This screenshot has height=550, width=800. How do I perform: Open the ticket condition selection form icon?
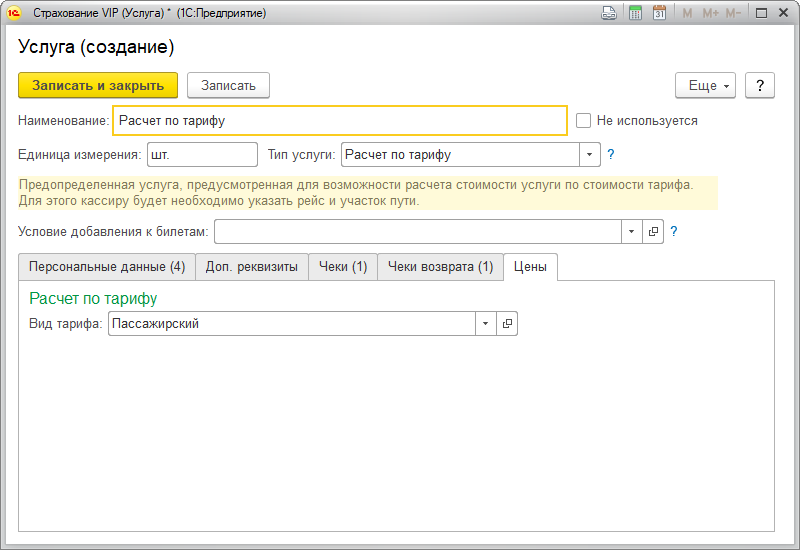point(653,231)
